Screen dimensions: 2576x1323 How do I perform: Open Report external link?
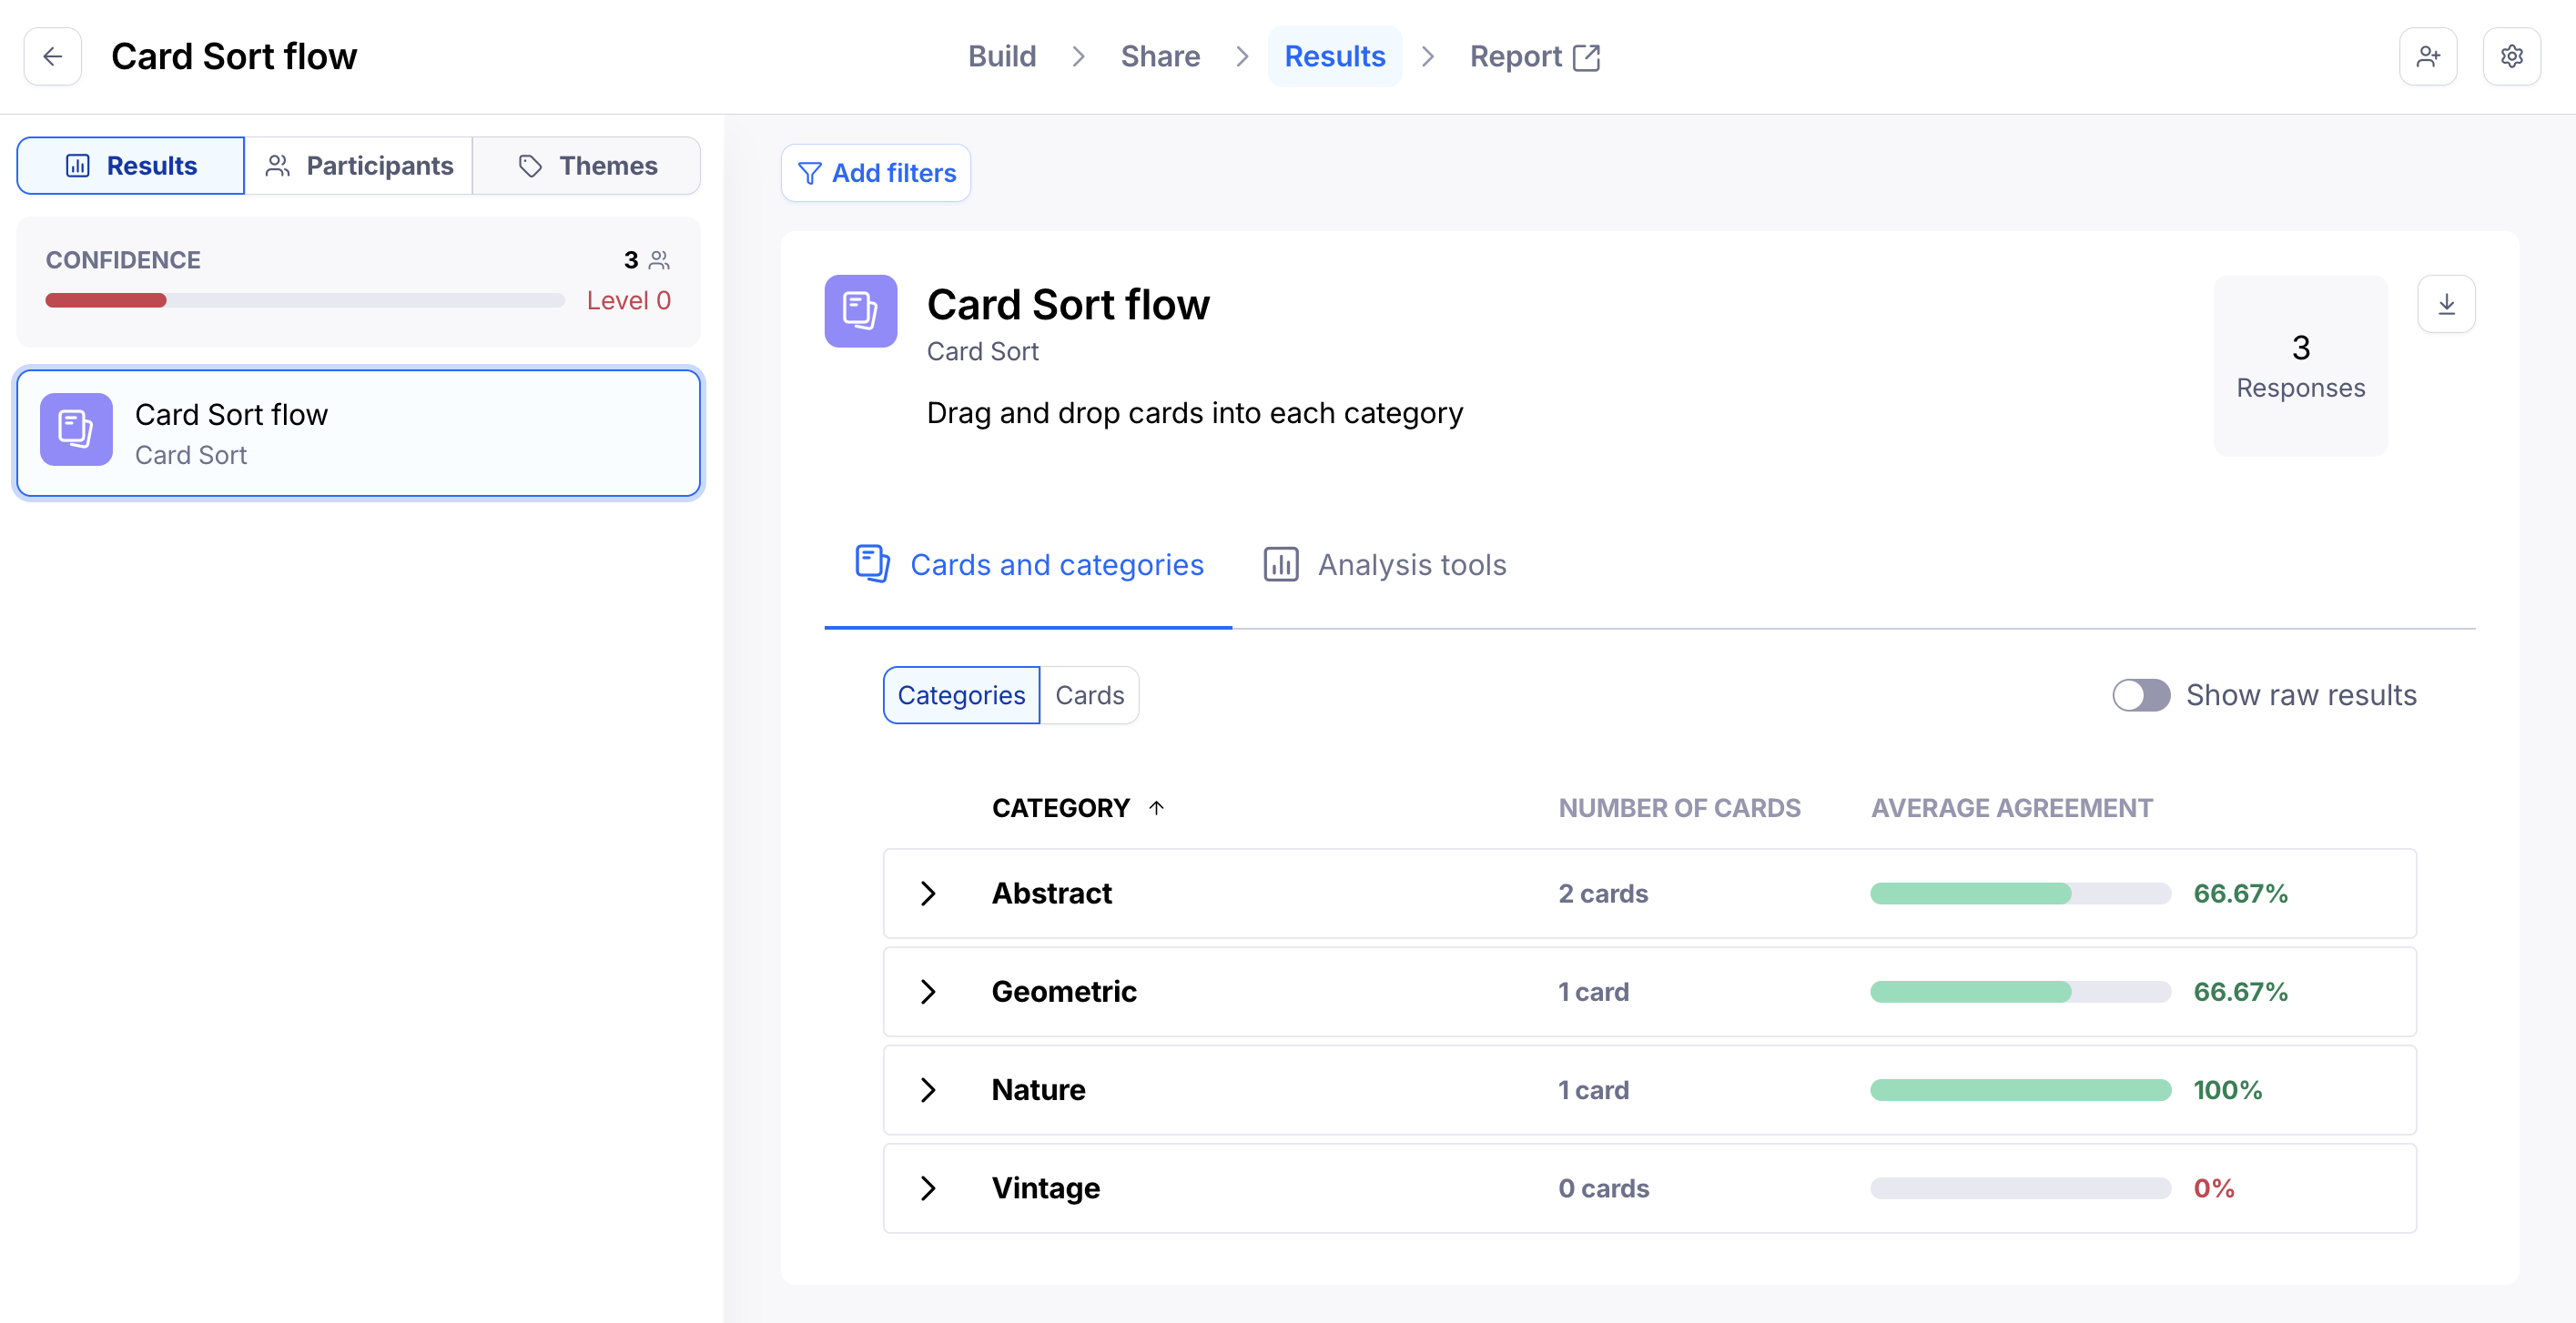[x=1534, y=57]
